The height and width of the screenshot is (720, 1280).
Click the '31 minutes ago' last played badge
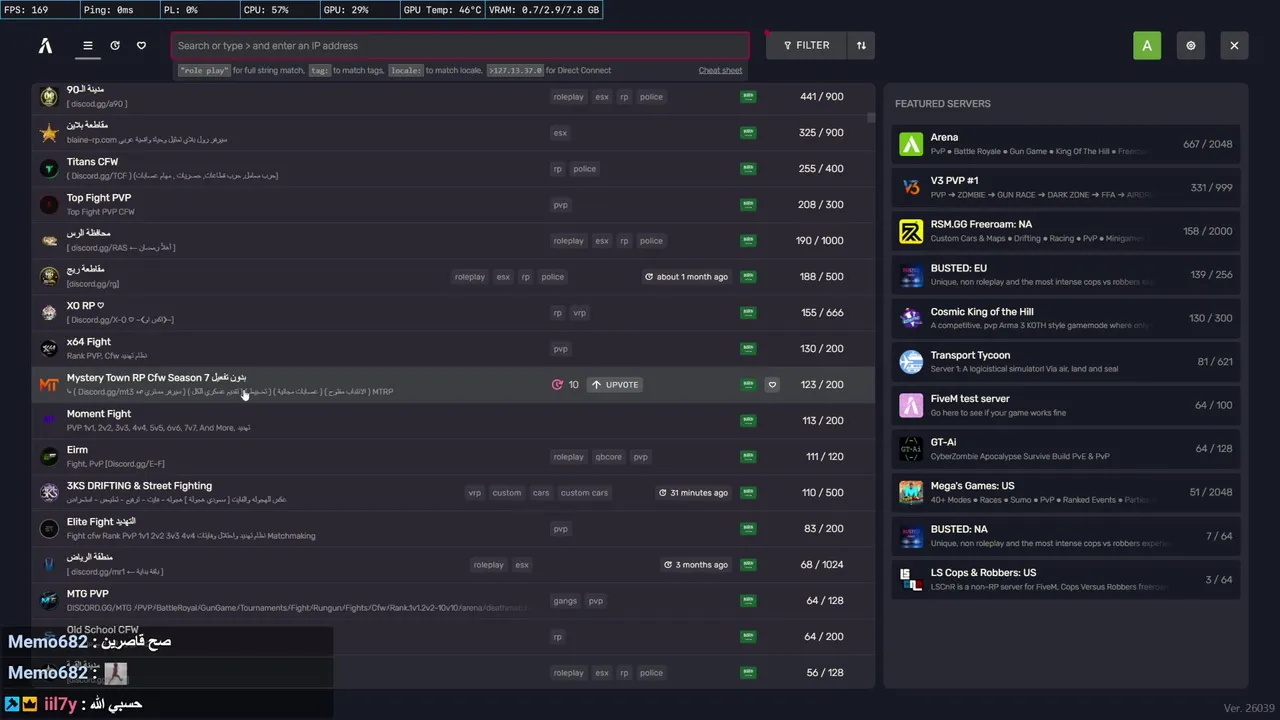pos(693,493)
